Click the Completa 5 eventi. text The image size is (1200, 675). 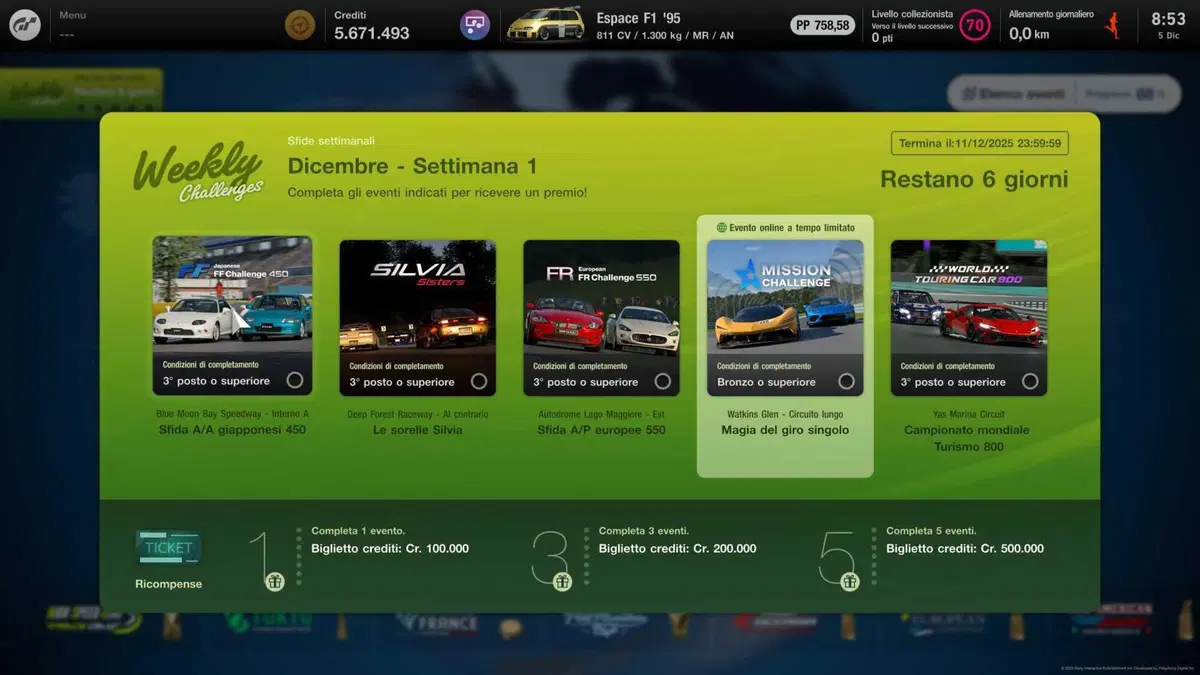[931, 531]
